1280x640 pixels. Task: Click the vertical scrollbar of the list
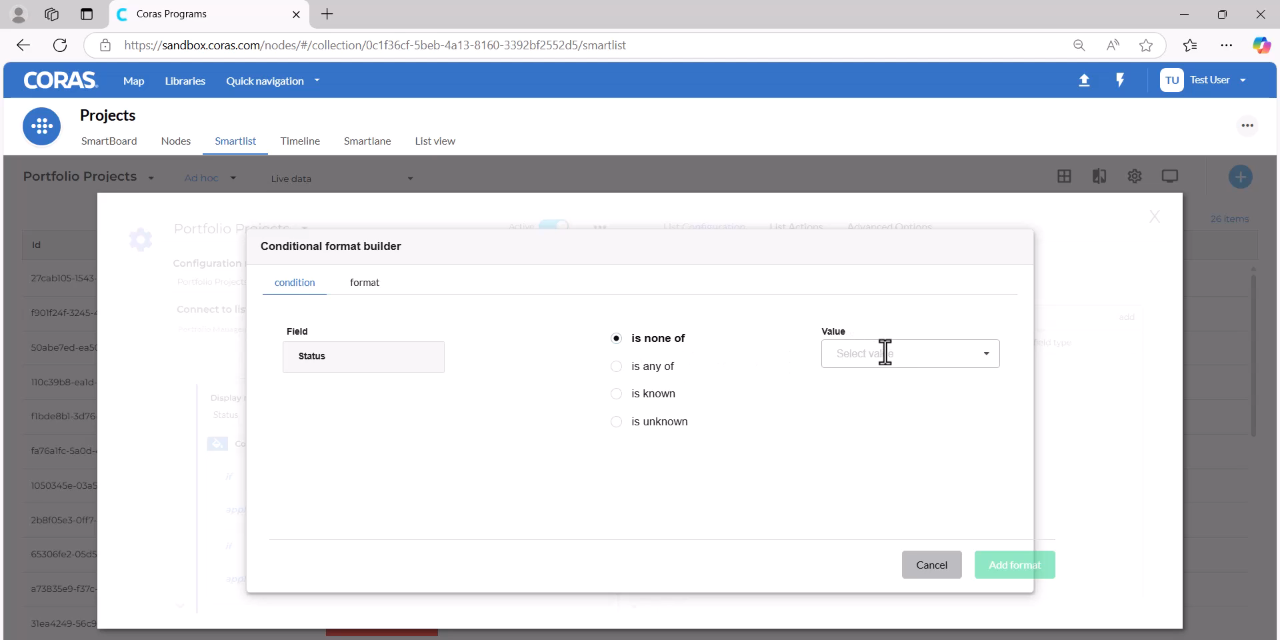pyautogui.click(x=1254, y=355)
